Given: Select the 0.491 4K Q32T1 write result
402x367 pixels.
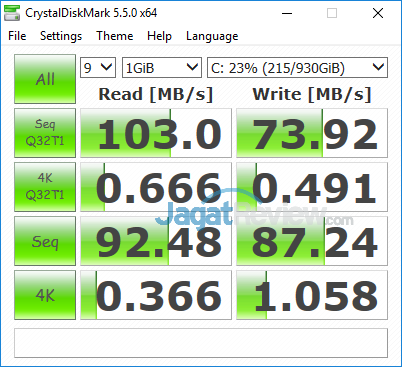Looking at the screenshot, I should point(312,187).
